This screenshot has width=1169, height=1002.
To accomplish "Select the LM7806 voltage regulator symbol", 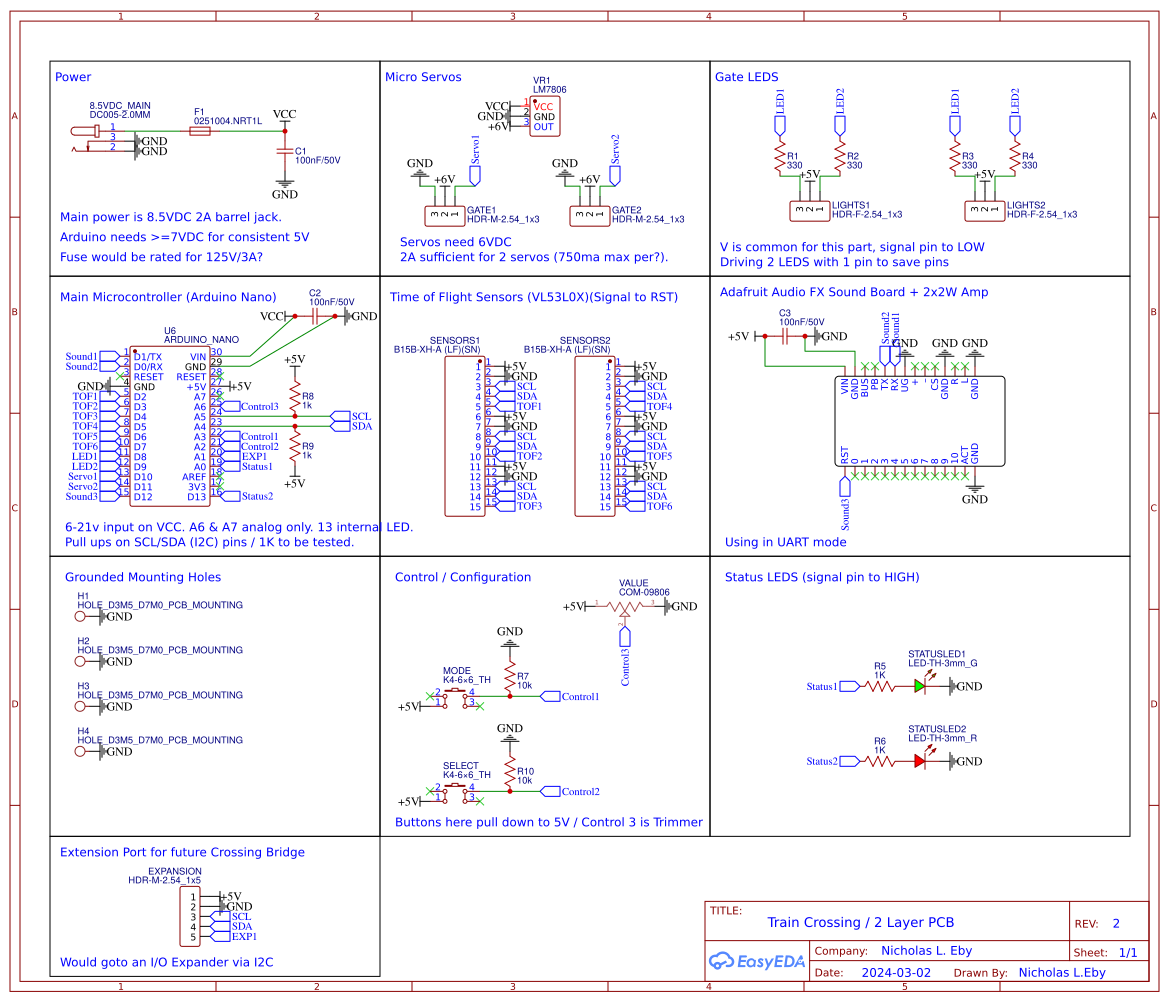I will 544,113.
